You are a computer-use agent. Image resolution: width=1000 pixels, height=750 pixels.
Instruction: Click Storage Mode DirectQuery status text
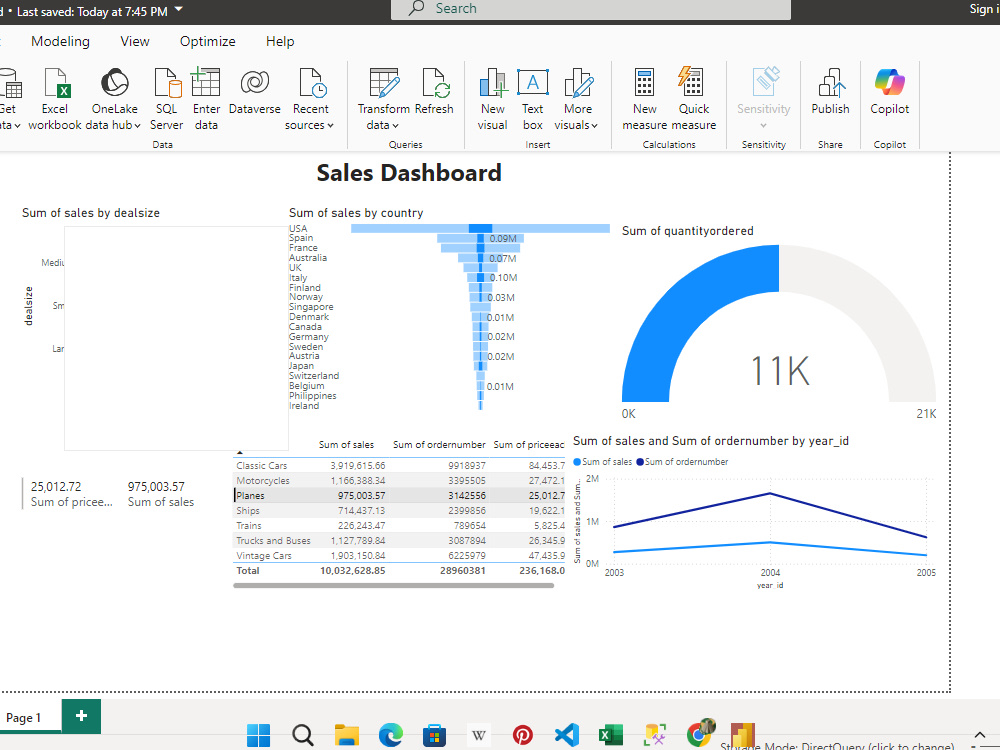coord(837,746)
